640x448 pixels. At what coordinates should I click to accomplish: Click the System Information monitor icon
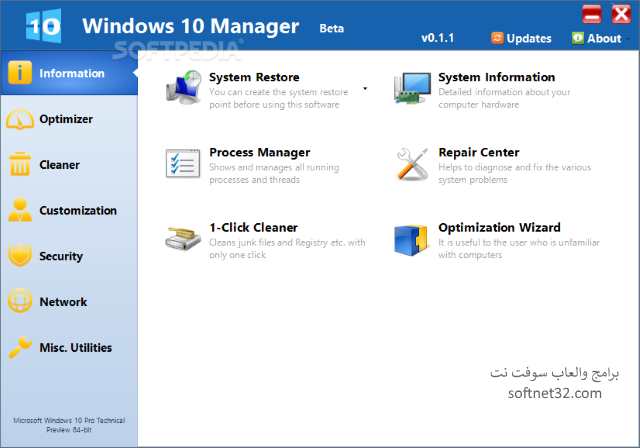tap(412, 88)
